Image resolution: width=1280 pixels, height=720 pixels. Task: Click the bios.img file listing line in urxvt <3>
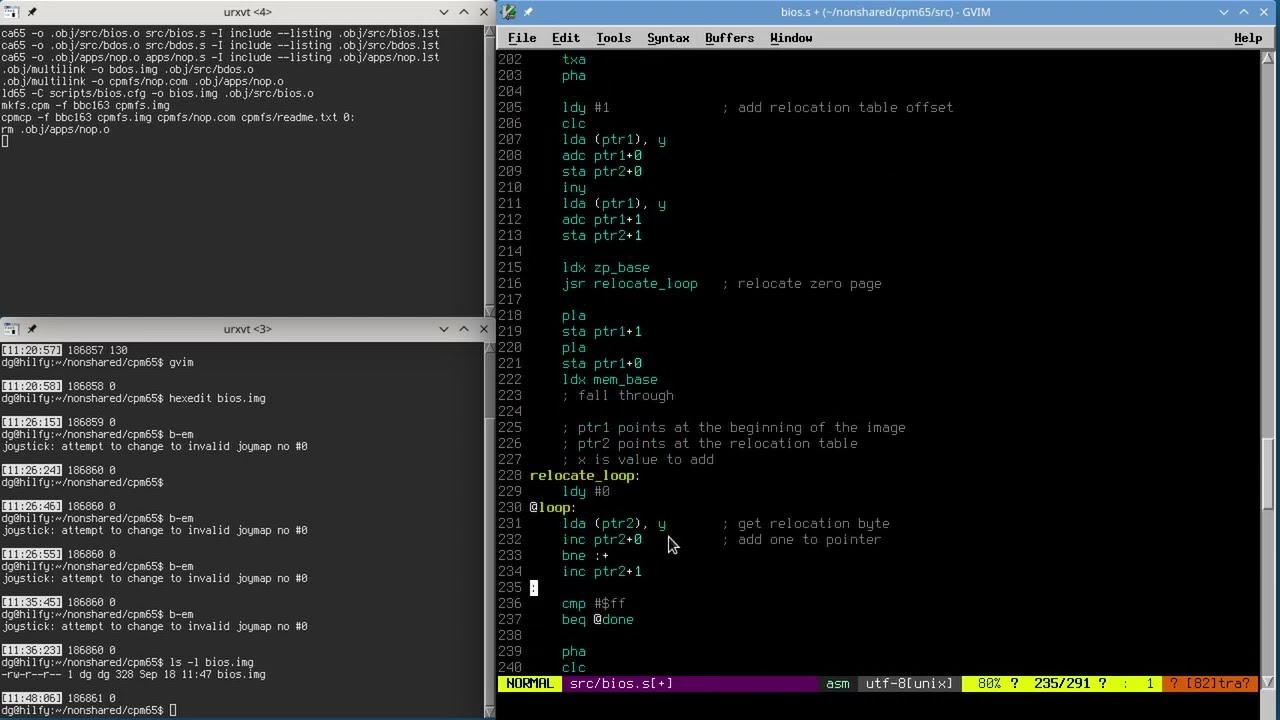[133, 674]
